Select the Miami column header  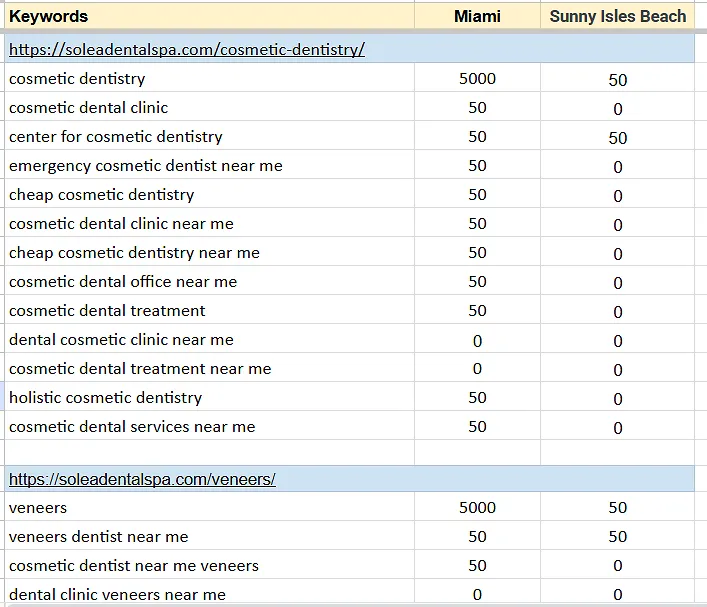477,16
